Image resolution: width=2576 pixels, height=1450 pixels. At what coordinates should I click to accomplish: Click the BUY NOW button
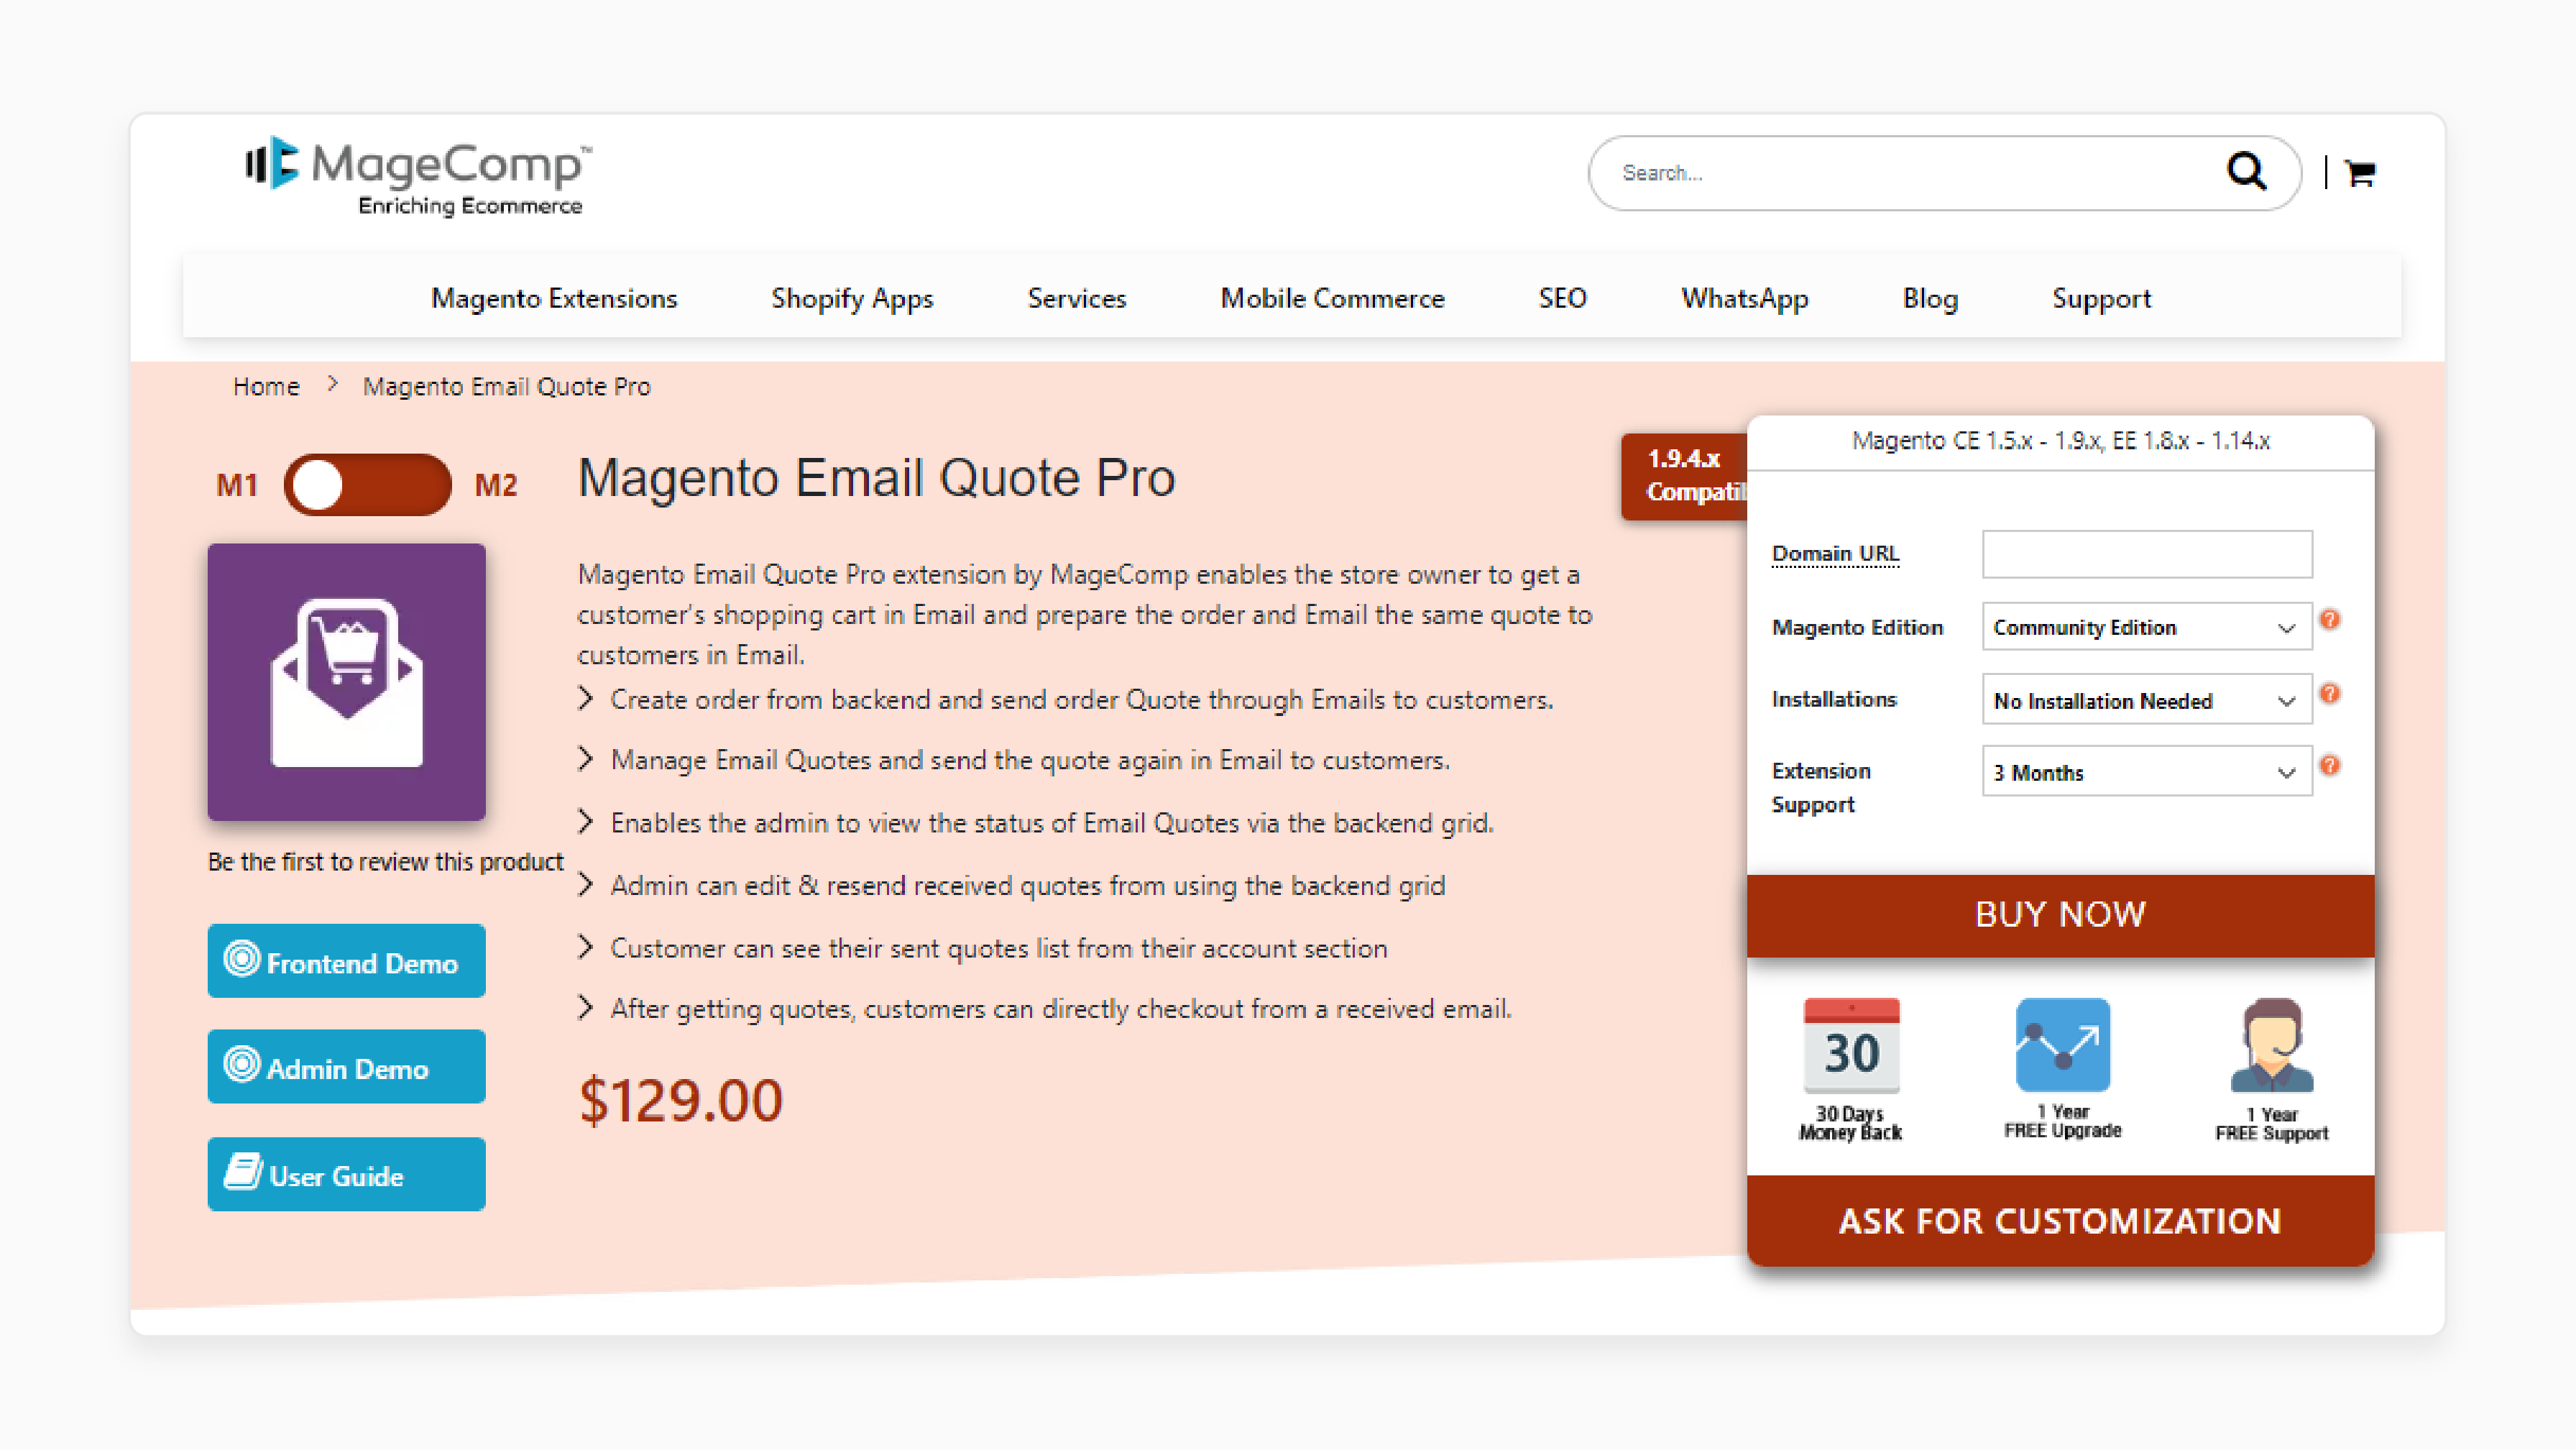point(2060,915)
